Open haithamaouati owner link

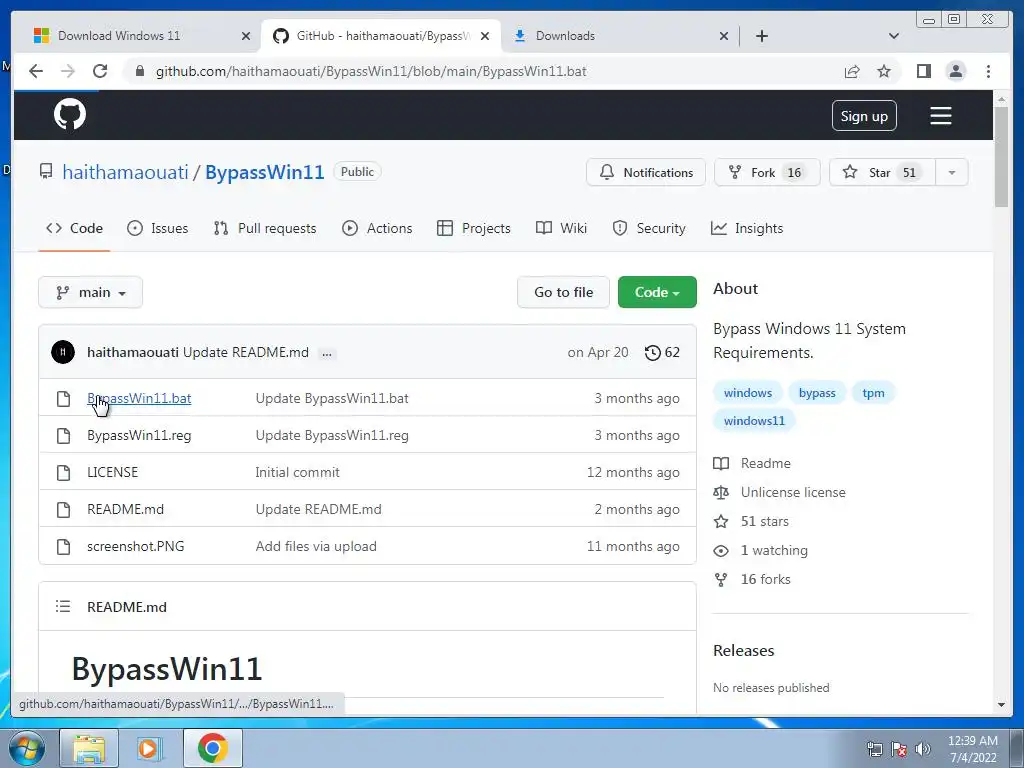125,172
